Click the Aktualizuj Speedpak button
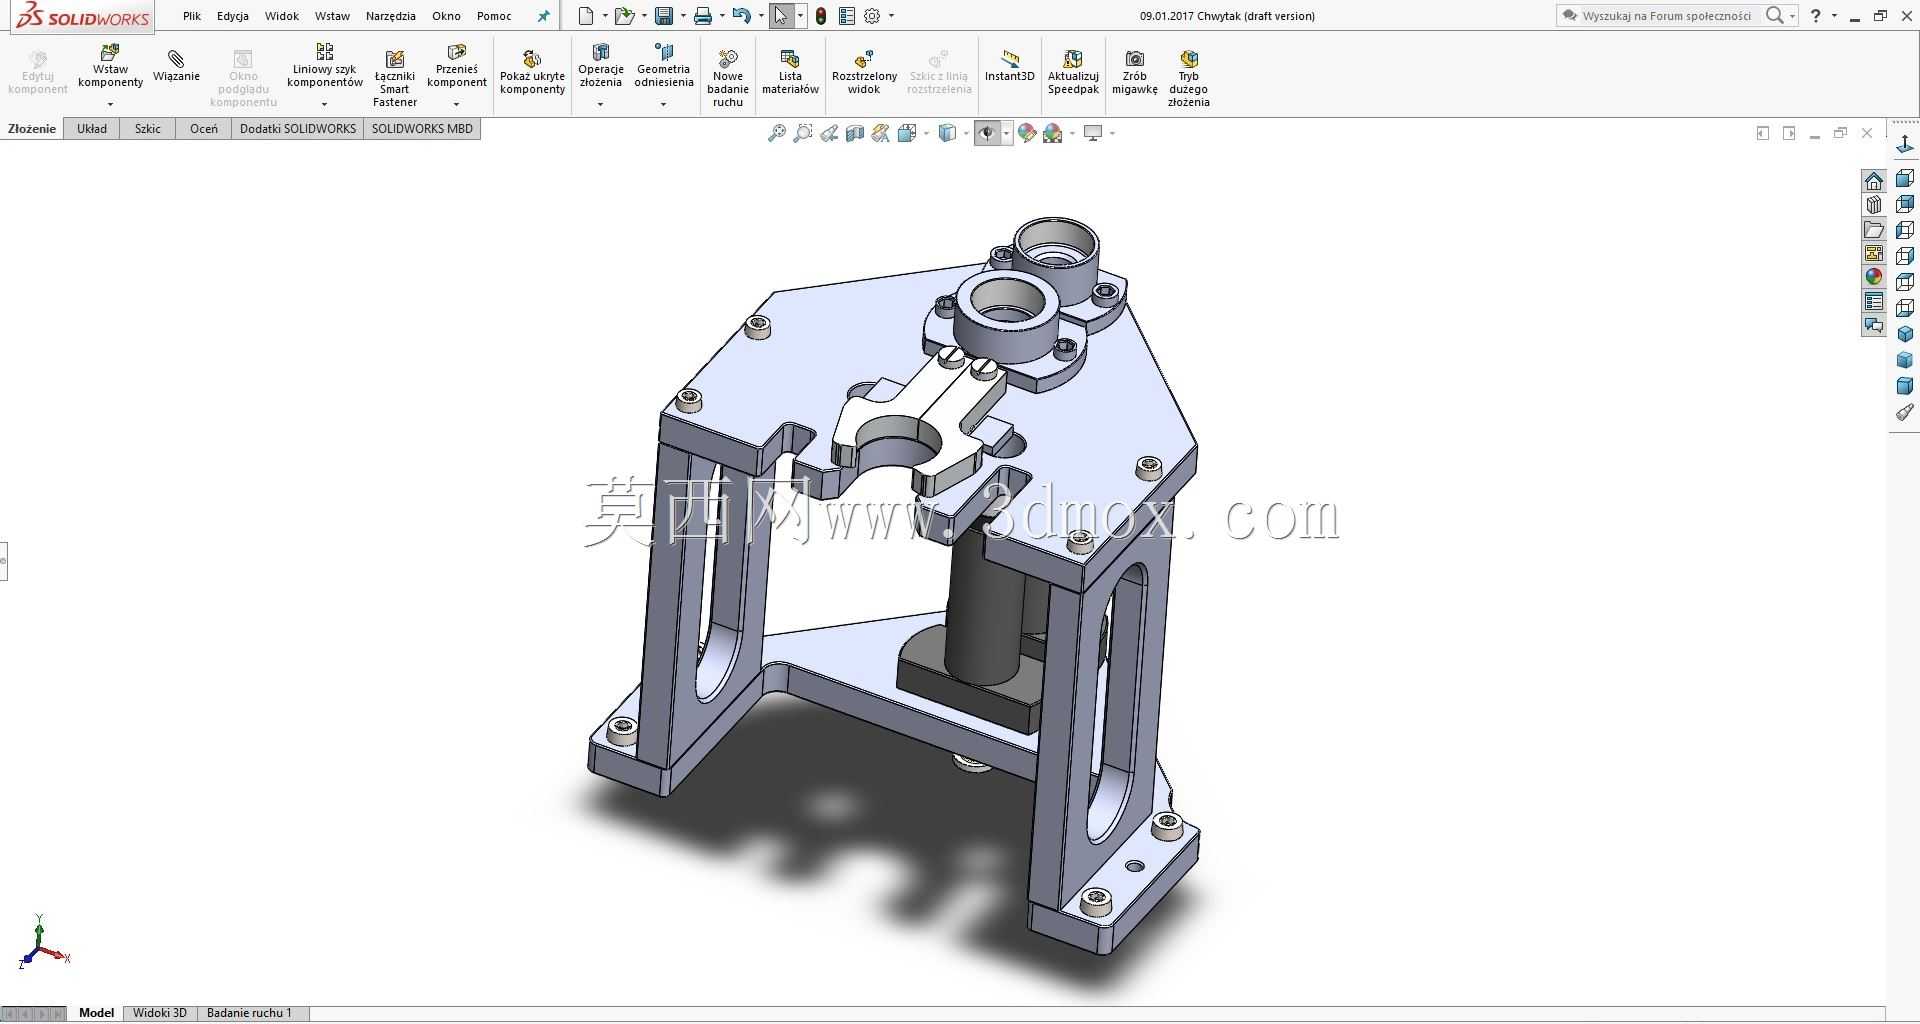The height and width of the screenshot is (1024, 1920). pos(1073,72)
